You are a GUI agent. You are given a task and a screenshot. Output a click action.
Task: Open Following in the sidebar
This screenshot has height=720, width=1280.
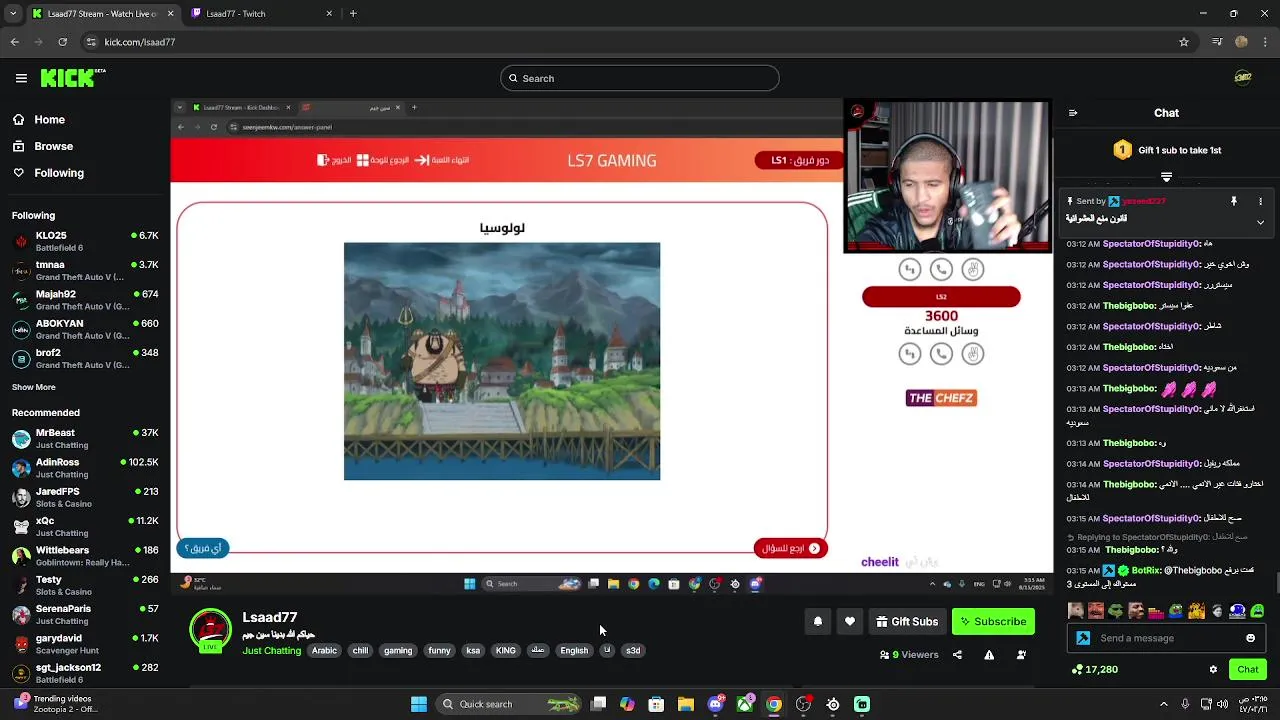pyautogui.click(x=48, y=173)
